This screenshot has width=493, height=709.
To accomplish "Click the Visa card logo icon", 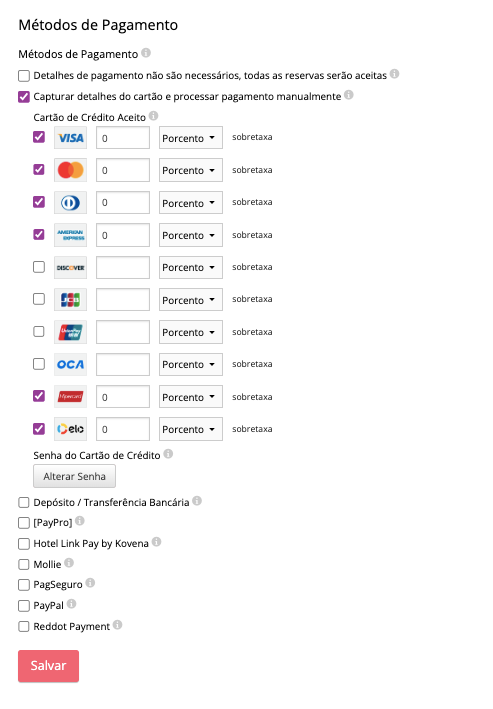I will tap(70, 138).
